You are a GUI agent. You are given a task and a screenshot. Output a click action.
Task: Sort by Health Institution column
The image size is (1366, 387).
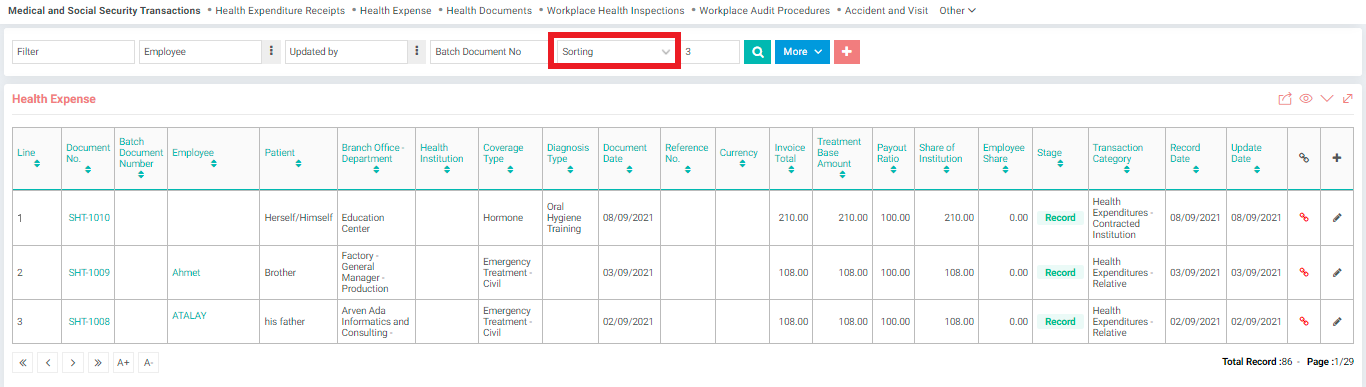(x=447, y=169)
